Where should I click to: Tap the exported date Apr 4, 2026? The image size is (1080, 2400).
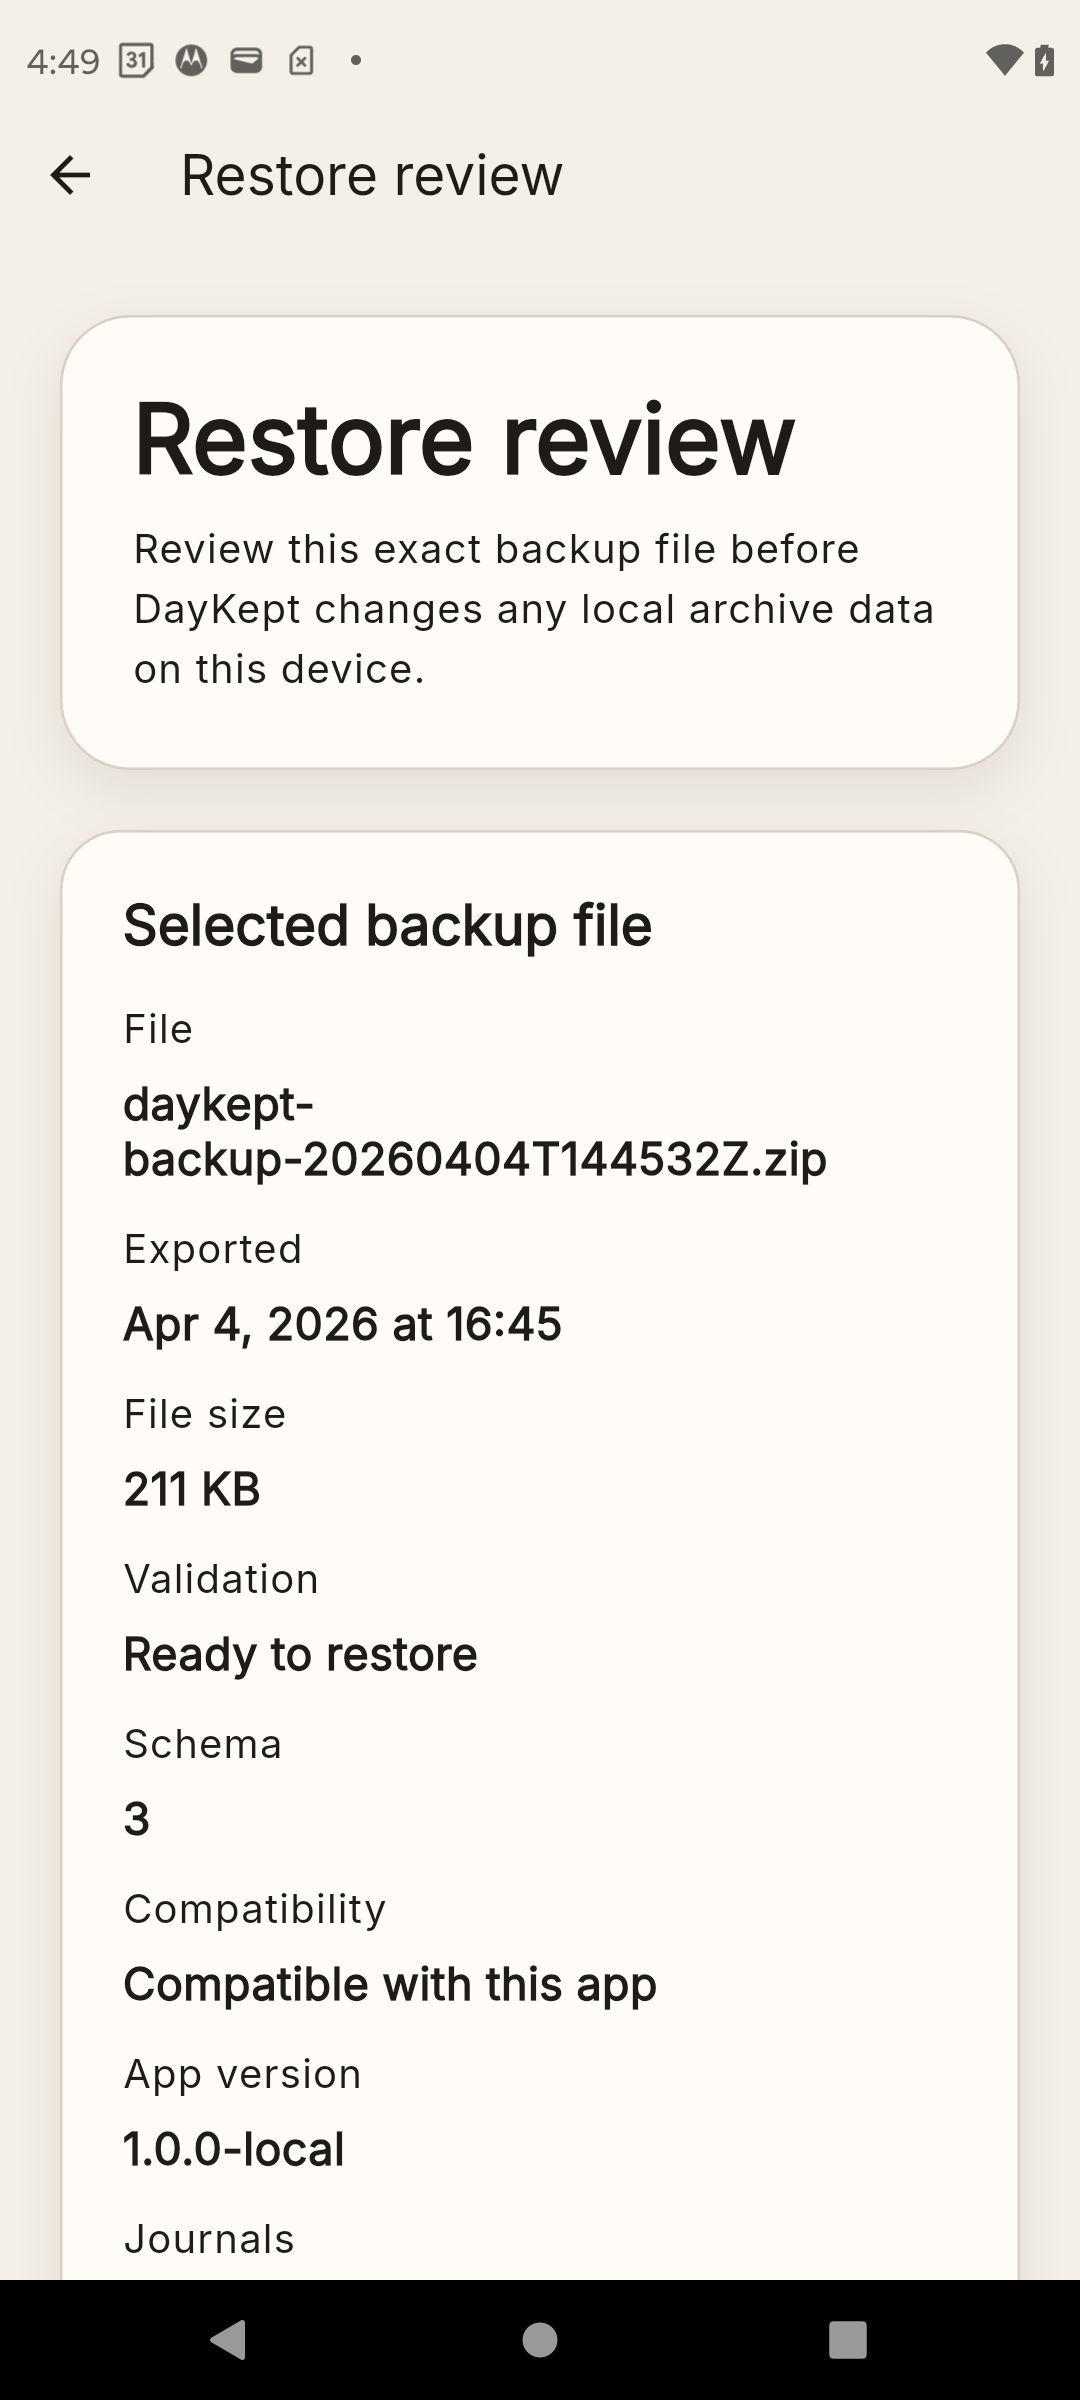pyautogui.click(x=343, y=1322)
